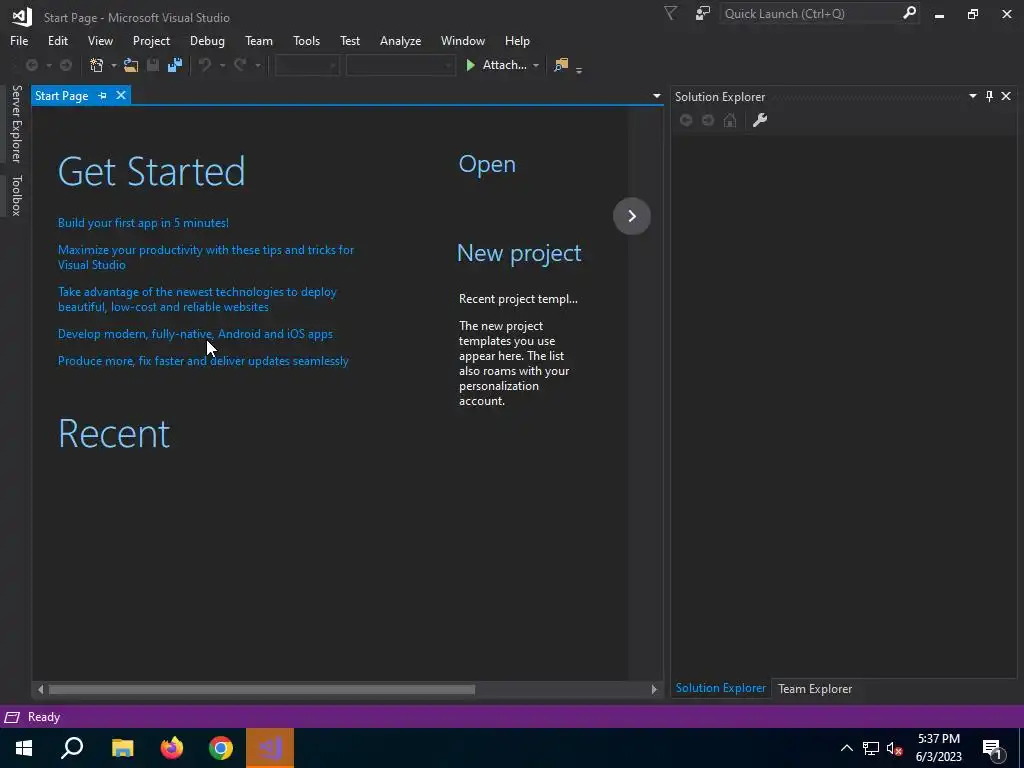Viewport: 1024px width, 768px height.
Task: Launch Chrome from the taskbar
Action: pos(221,748)
